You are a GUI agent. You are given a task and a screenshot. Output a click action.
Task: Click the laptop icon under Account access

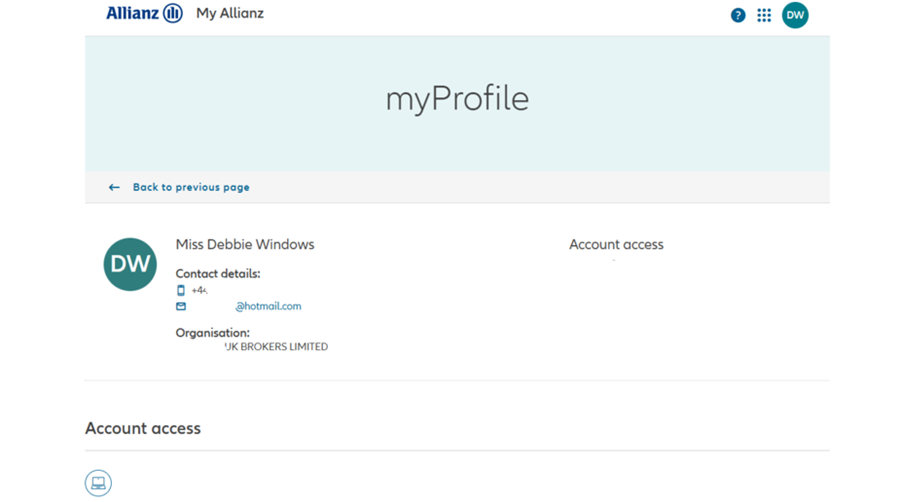(98, 483)
